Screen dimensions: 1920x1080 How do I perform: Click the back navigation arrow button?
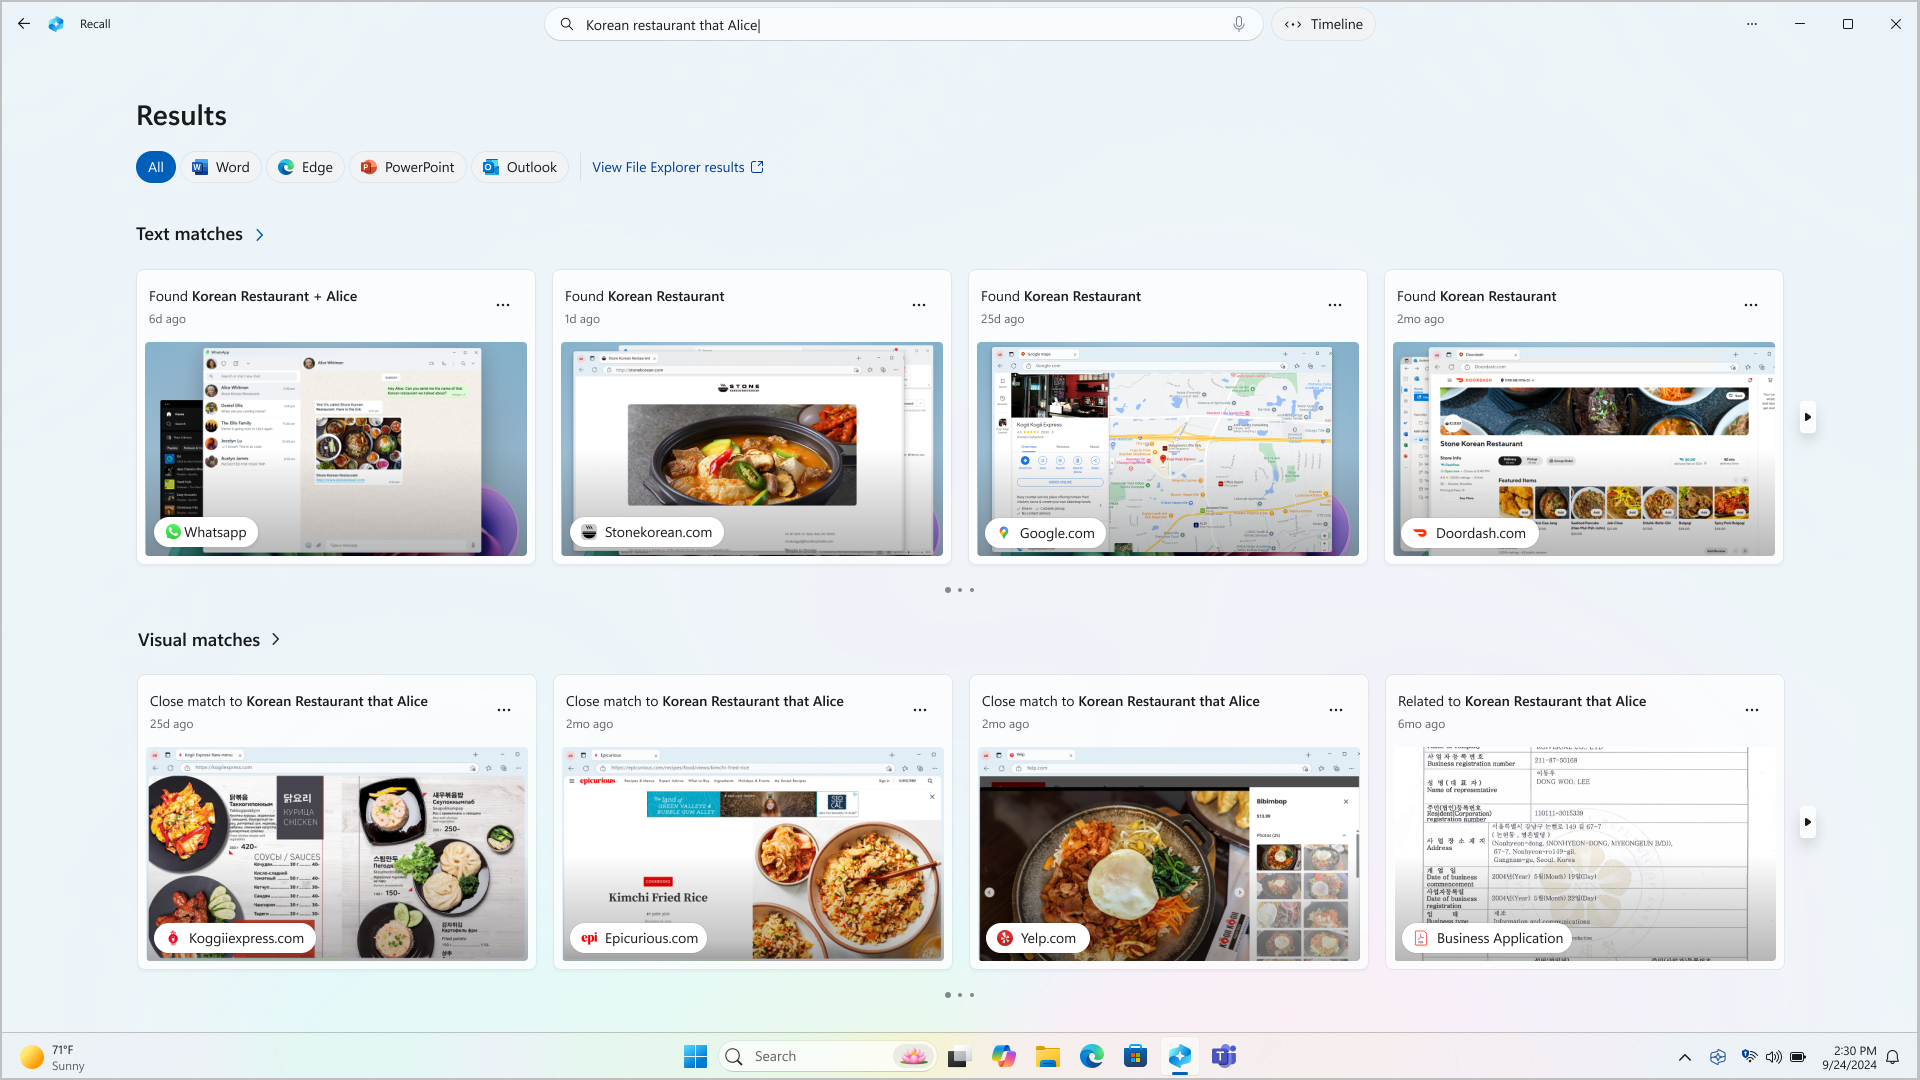(22, 24)
